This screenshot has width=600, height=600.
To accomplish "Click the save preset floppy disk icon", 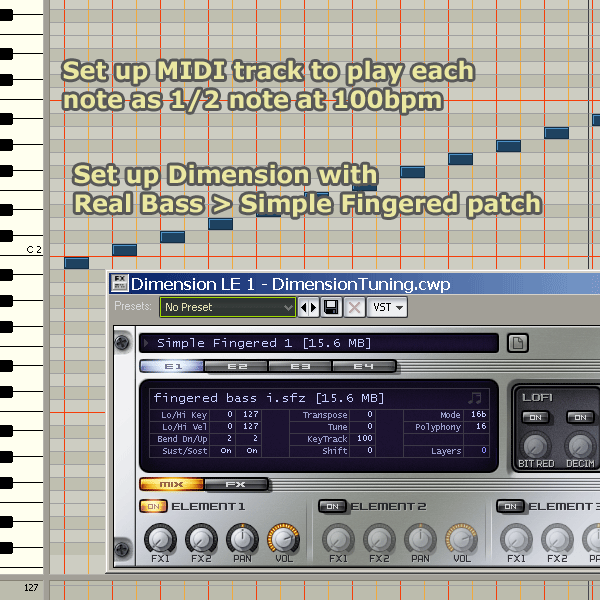I will tap(331, 308).
